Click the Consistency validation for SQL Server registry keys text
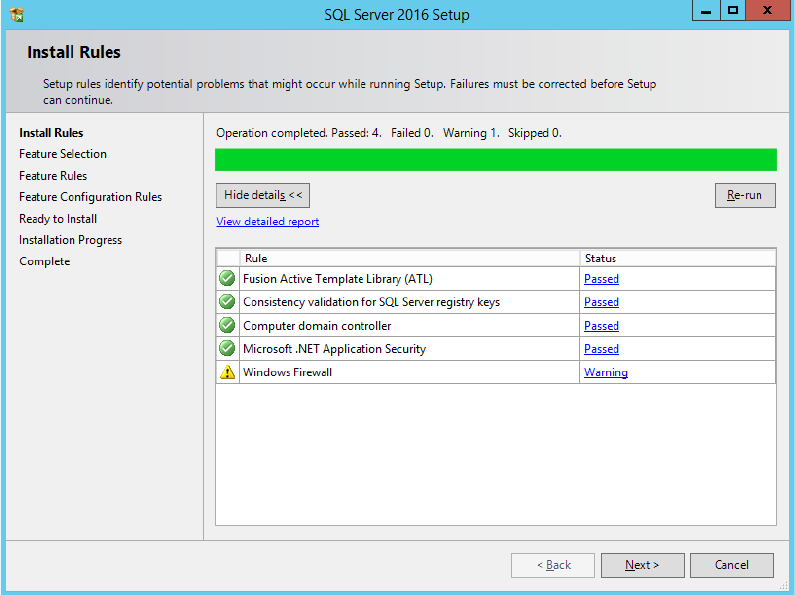The width and height of the screenshot is (795, 595). pos(372,302)
